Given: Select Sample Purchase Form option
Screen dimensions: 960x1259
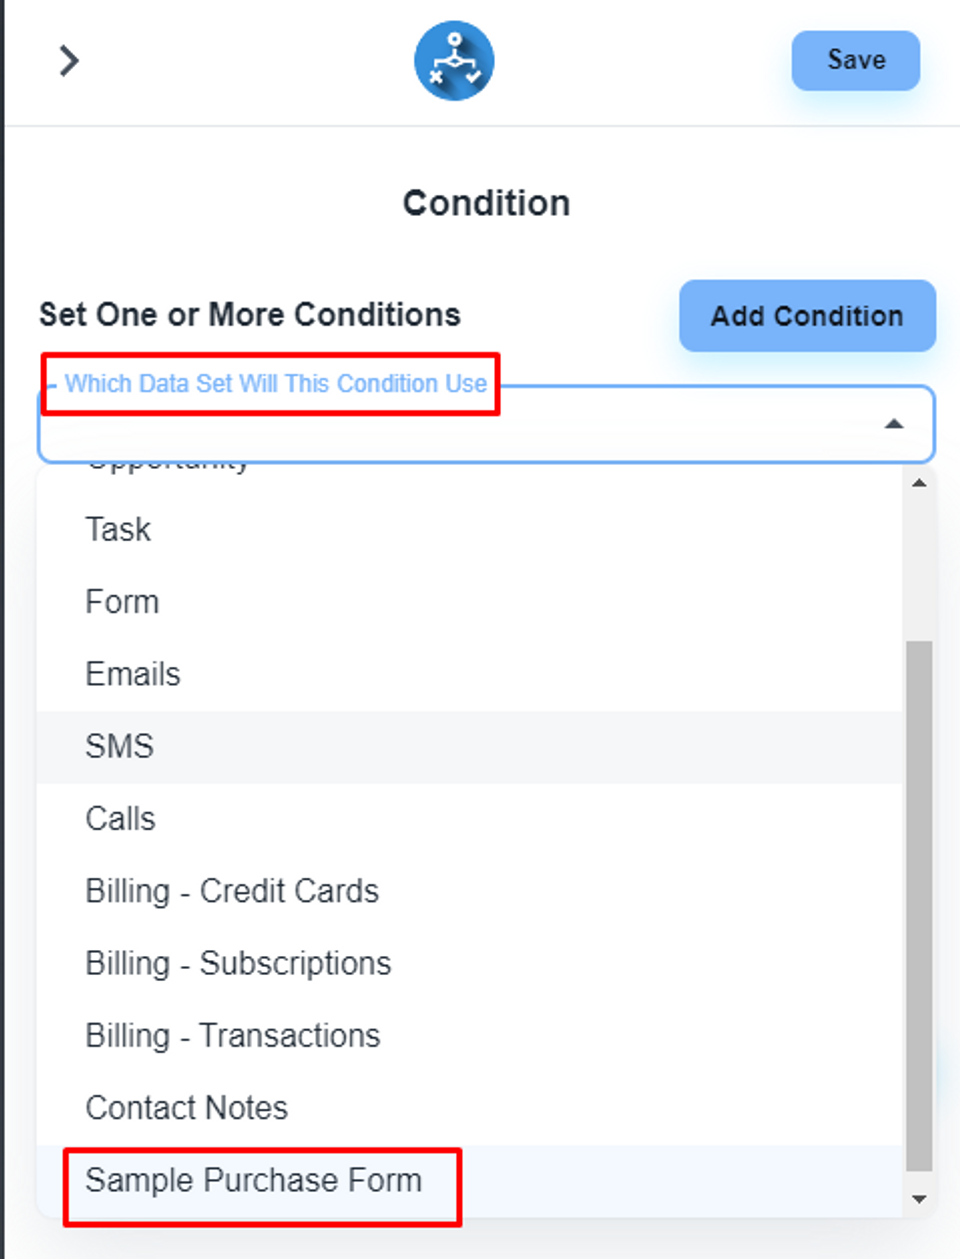Looking at the screenshot, I should [253, 1180].
